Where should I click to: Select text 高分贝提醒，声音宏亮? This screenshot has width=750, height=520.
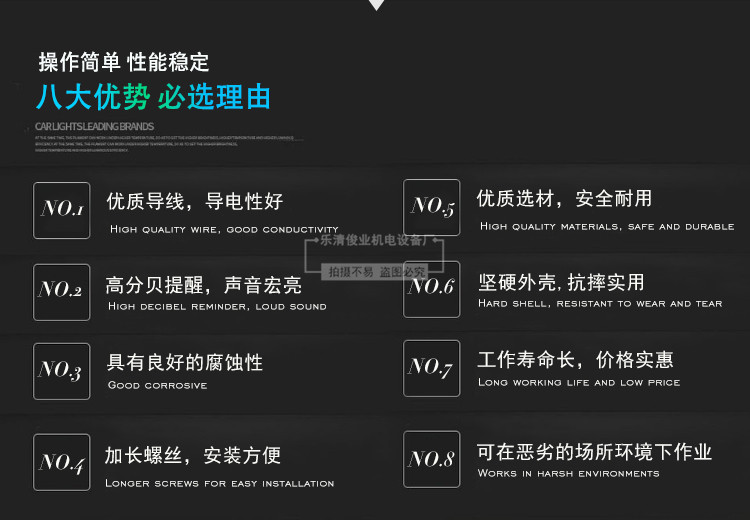click(203, 285)
